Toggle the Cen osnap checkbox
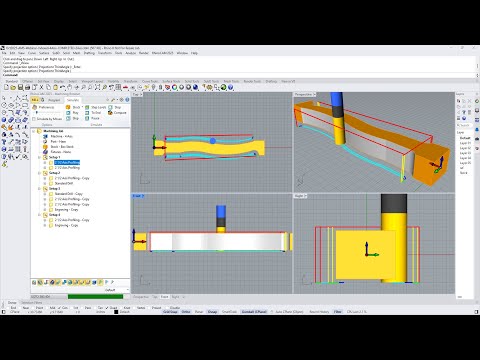The image size is (480, 360). pyautogui.click(x=60, y=308)
